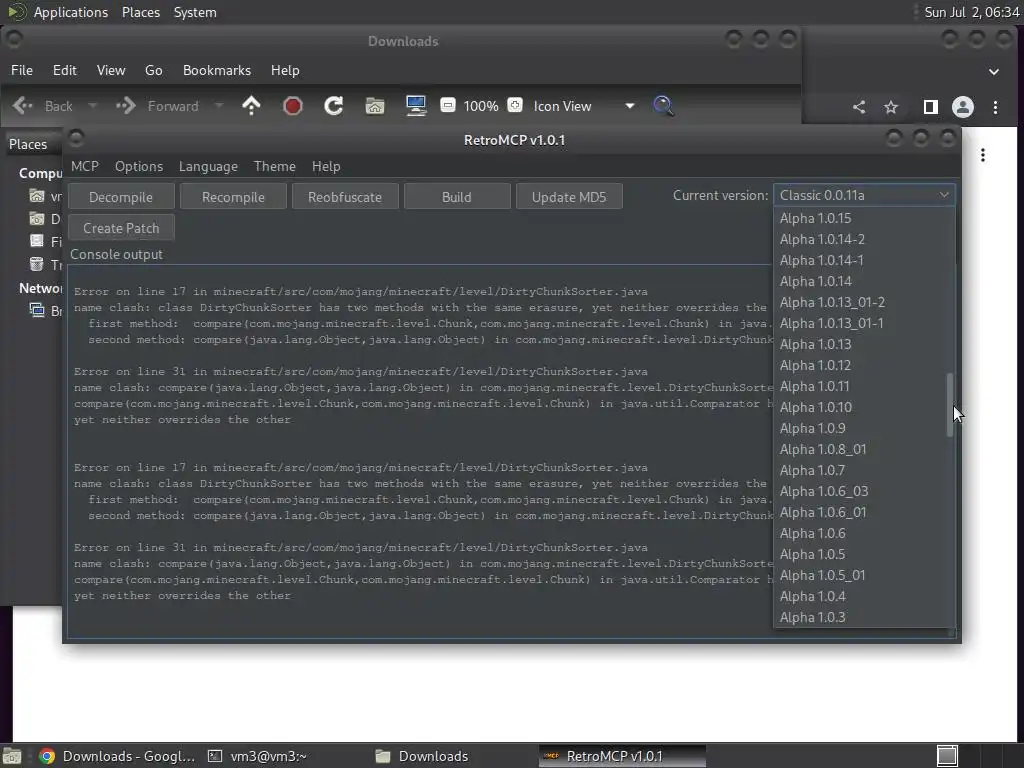The height and width of the screenshot is (768, 1024).
Task: Open Chrome profile avatar icon
Action: coord(963,107)
